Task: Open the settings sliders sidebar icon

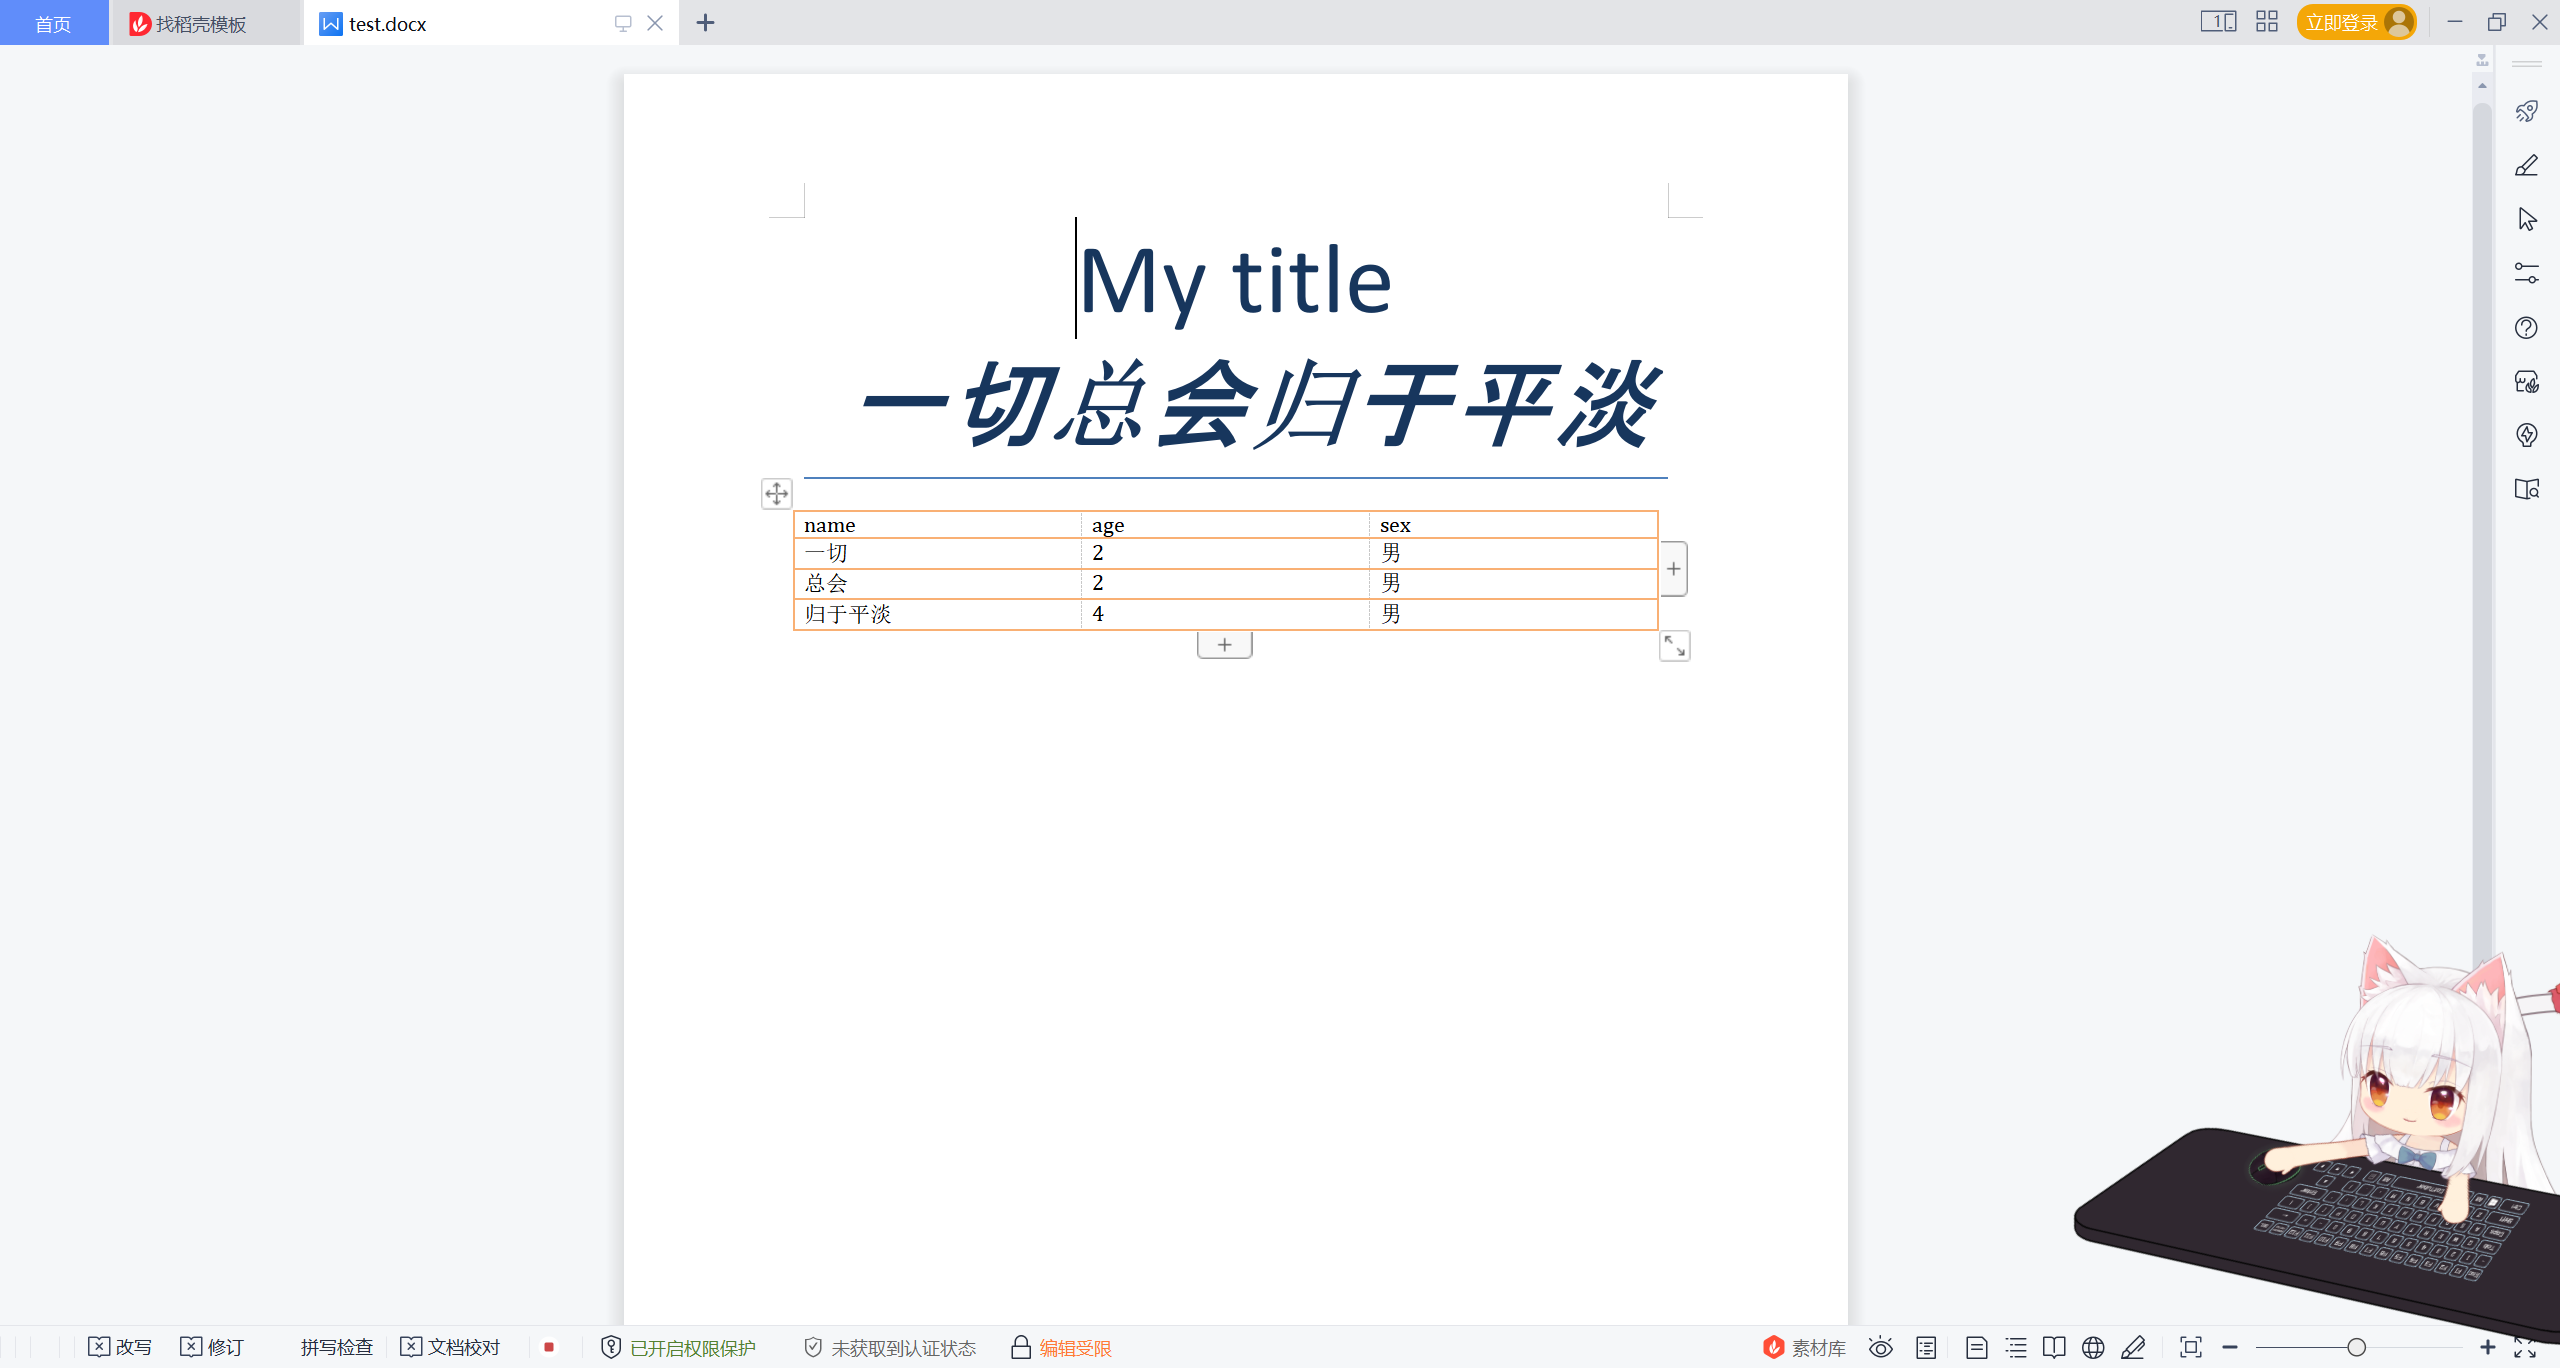Action: click(2526, 273)
